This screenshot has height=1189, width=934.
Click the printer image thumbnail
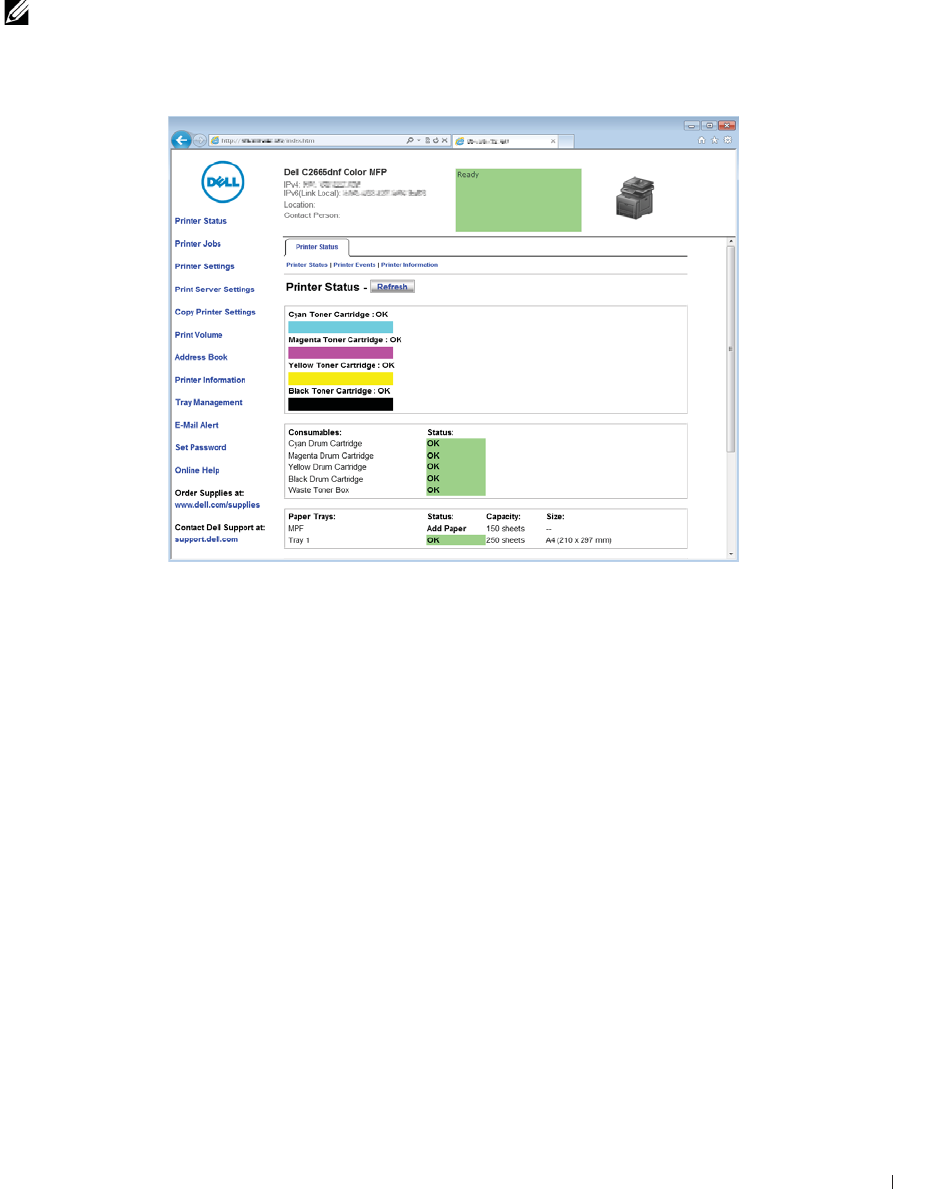pyautogui.click(x=635, y=197)
